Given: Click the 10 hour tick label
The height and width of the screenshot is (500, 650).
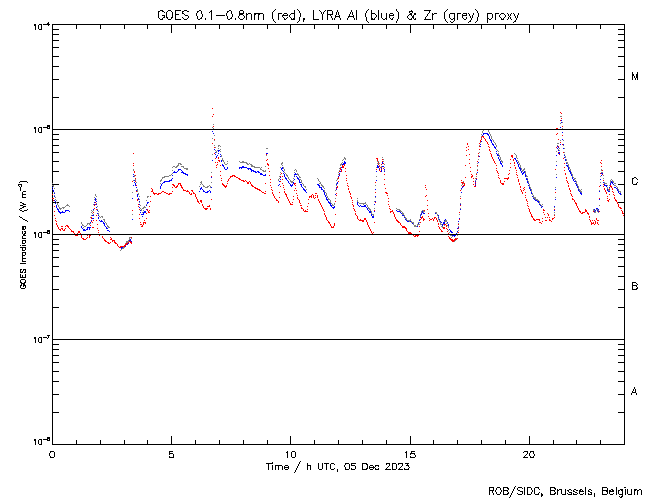Looking at the screenshot, I should [290, 454].
